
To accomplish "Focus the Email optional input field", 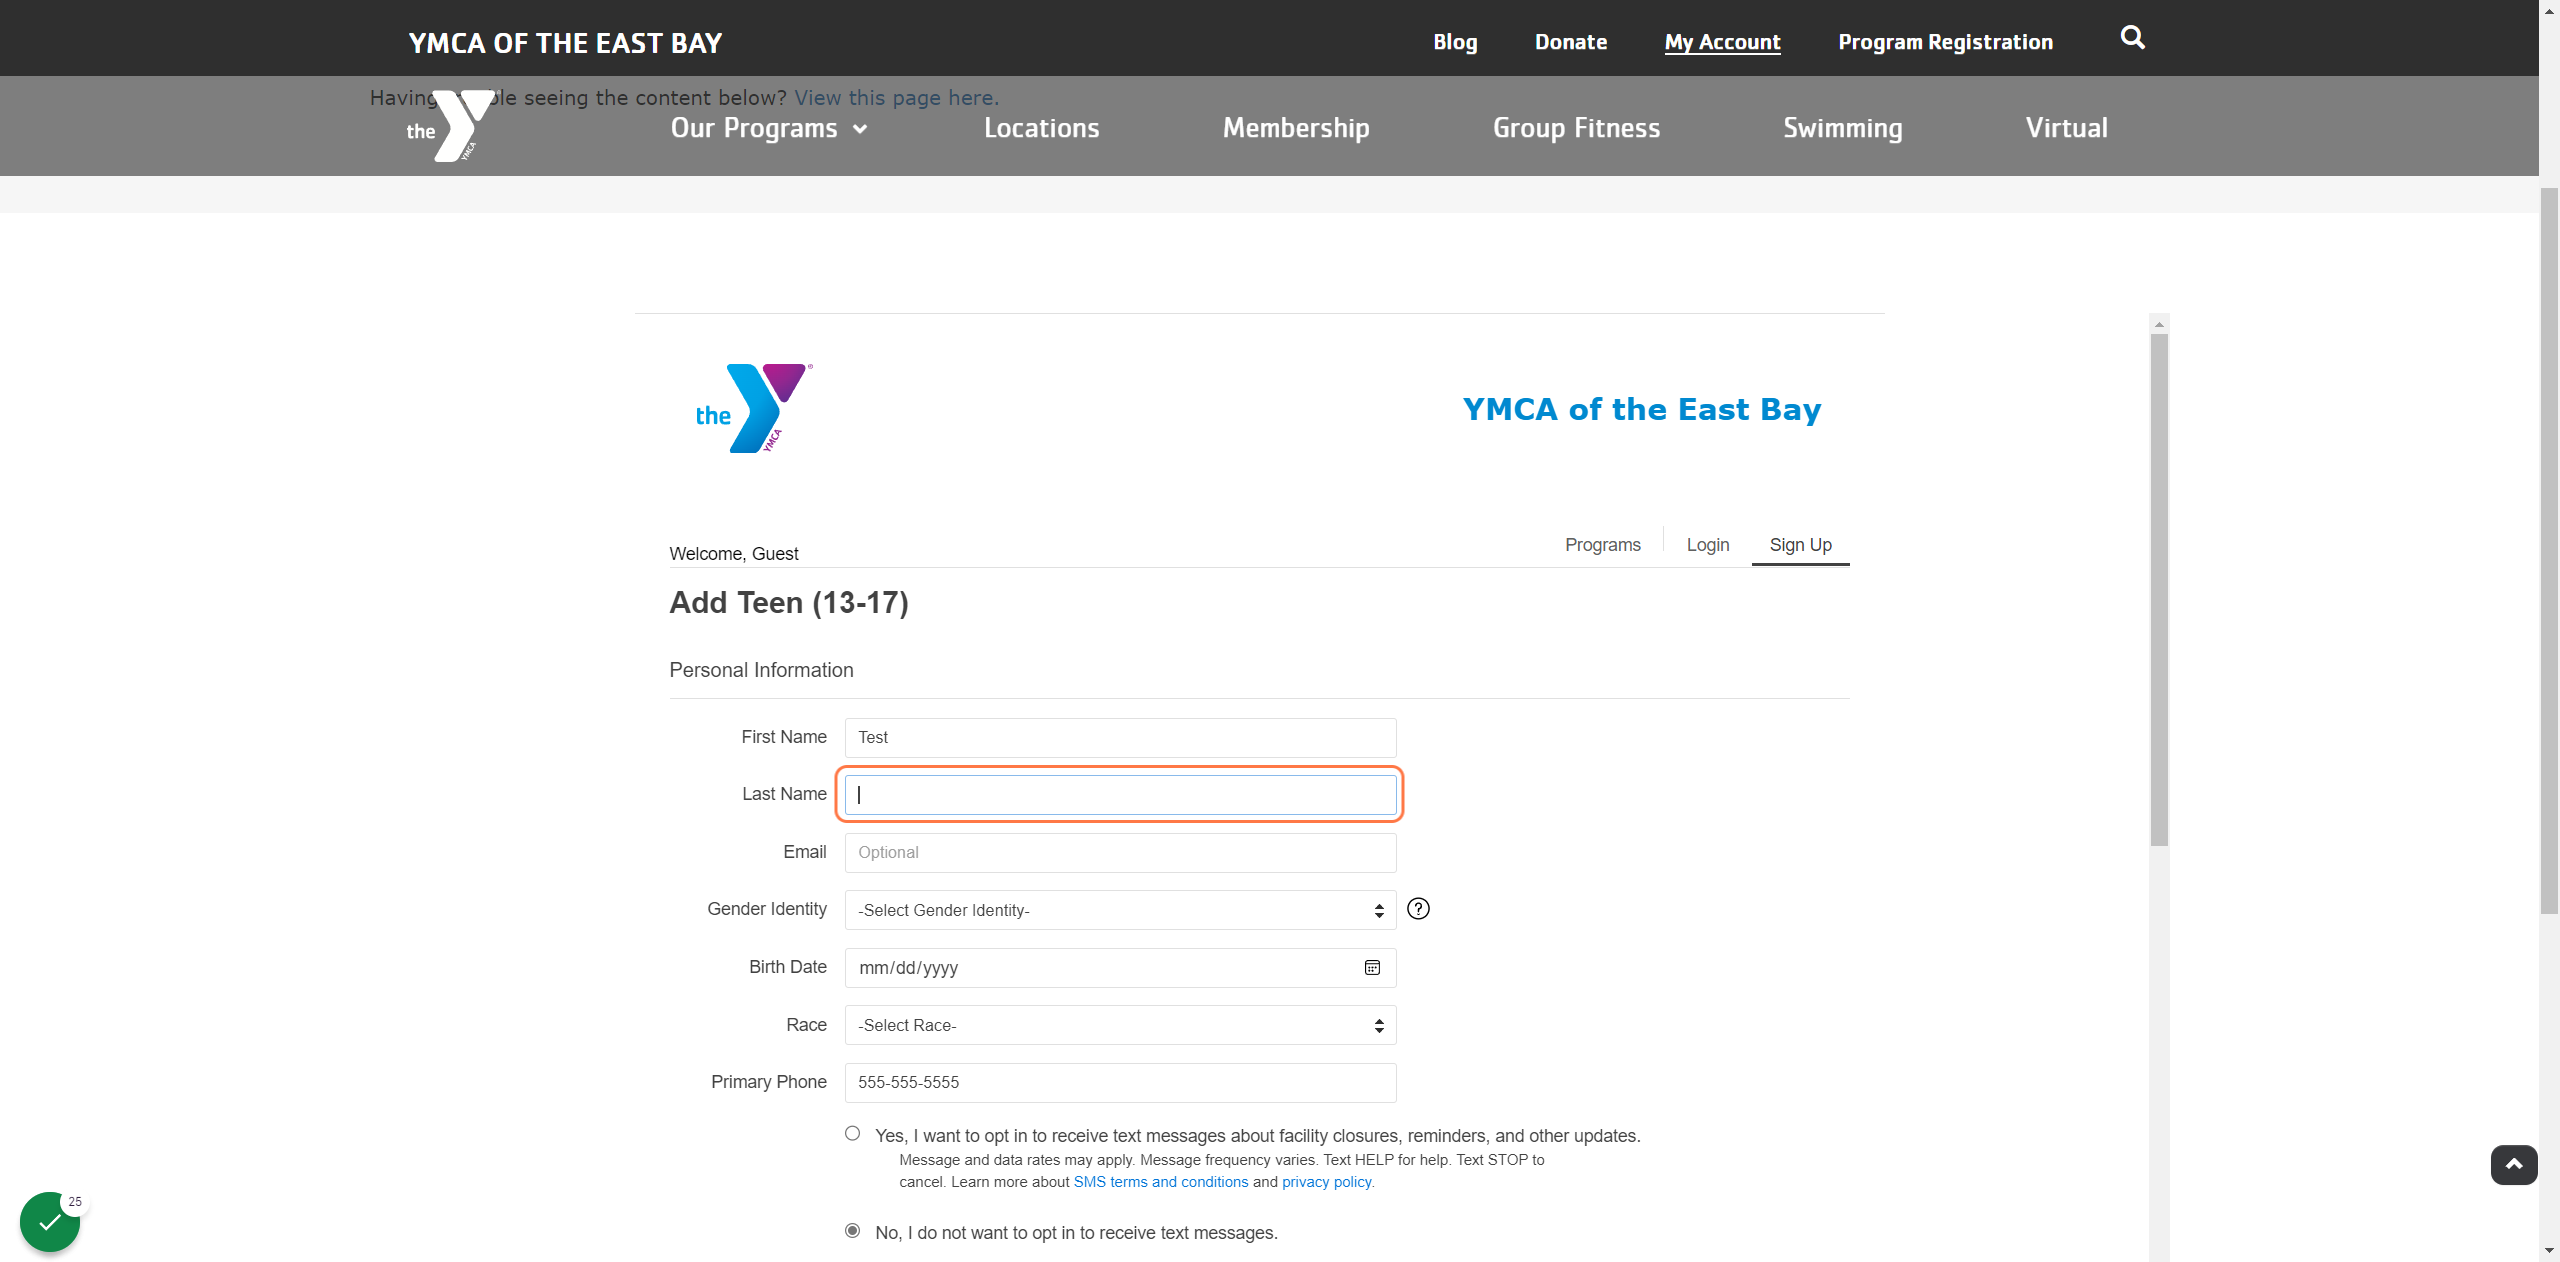I will (1120, 852).
